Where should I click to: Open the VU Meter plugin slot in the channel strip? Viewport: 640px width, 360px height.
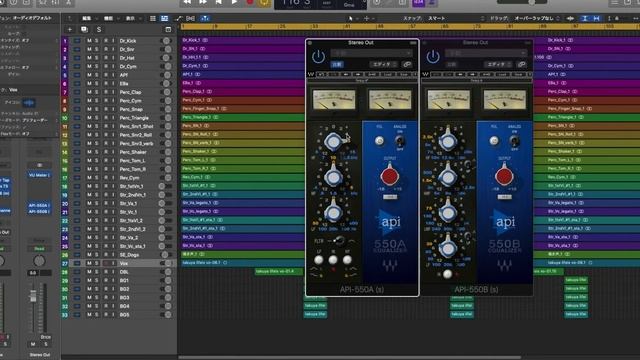click(x=39, y=175)
